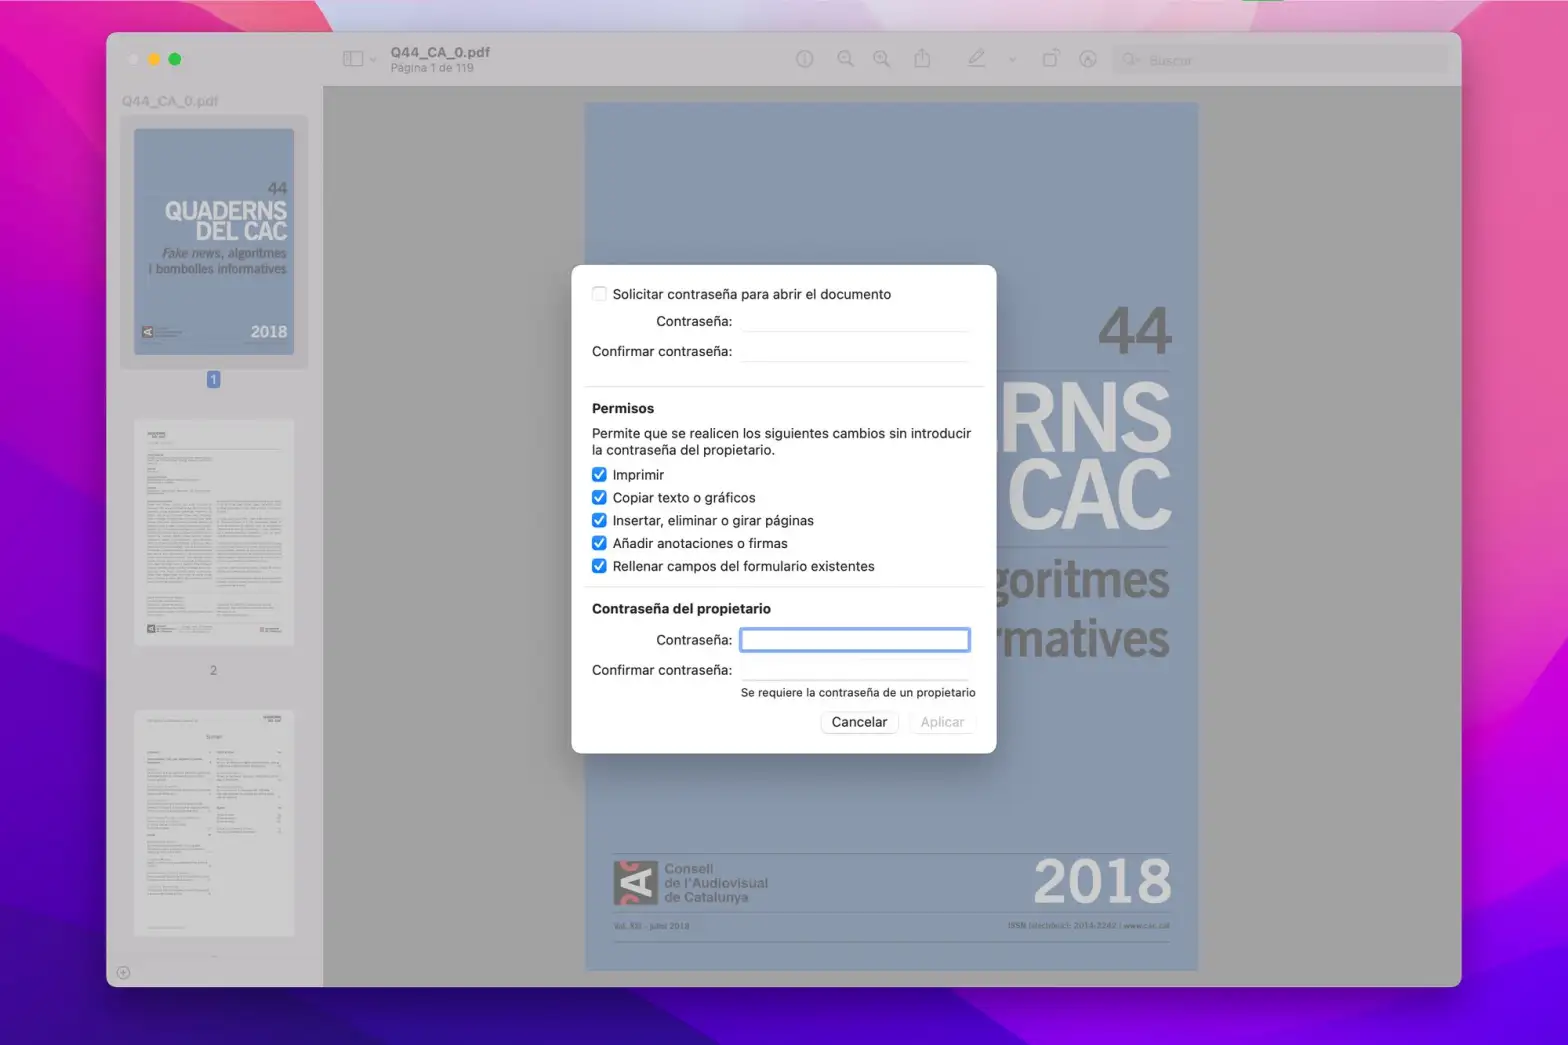Open the document info inspector icon

(x=804, y=59)
